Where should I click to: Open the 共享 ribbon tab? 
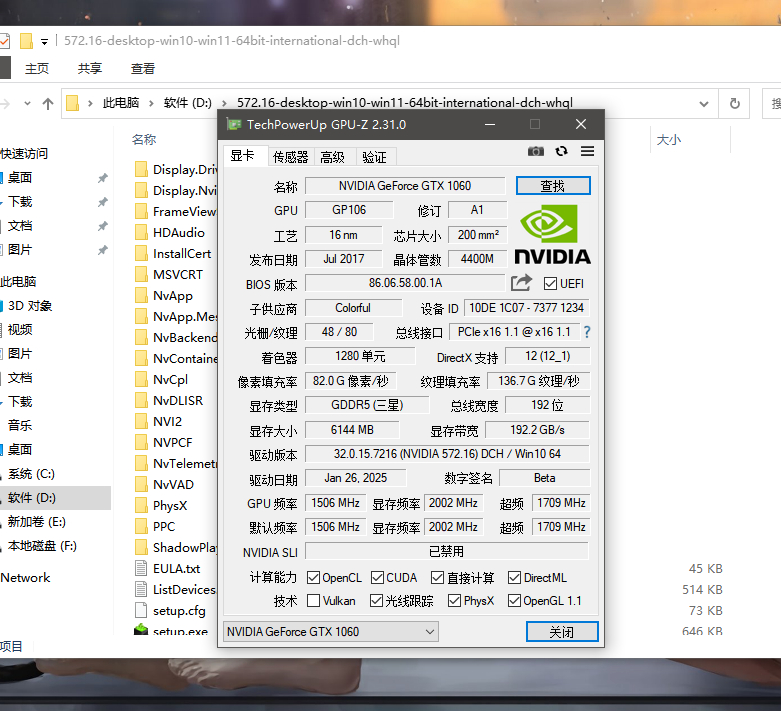coord(90,68)
